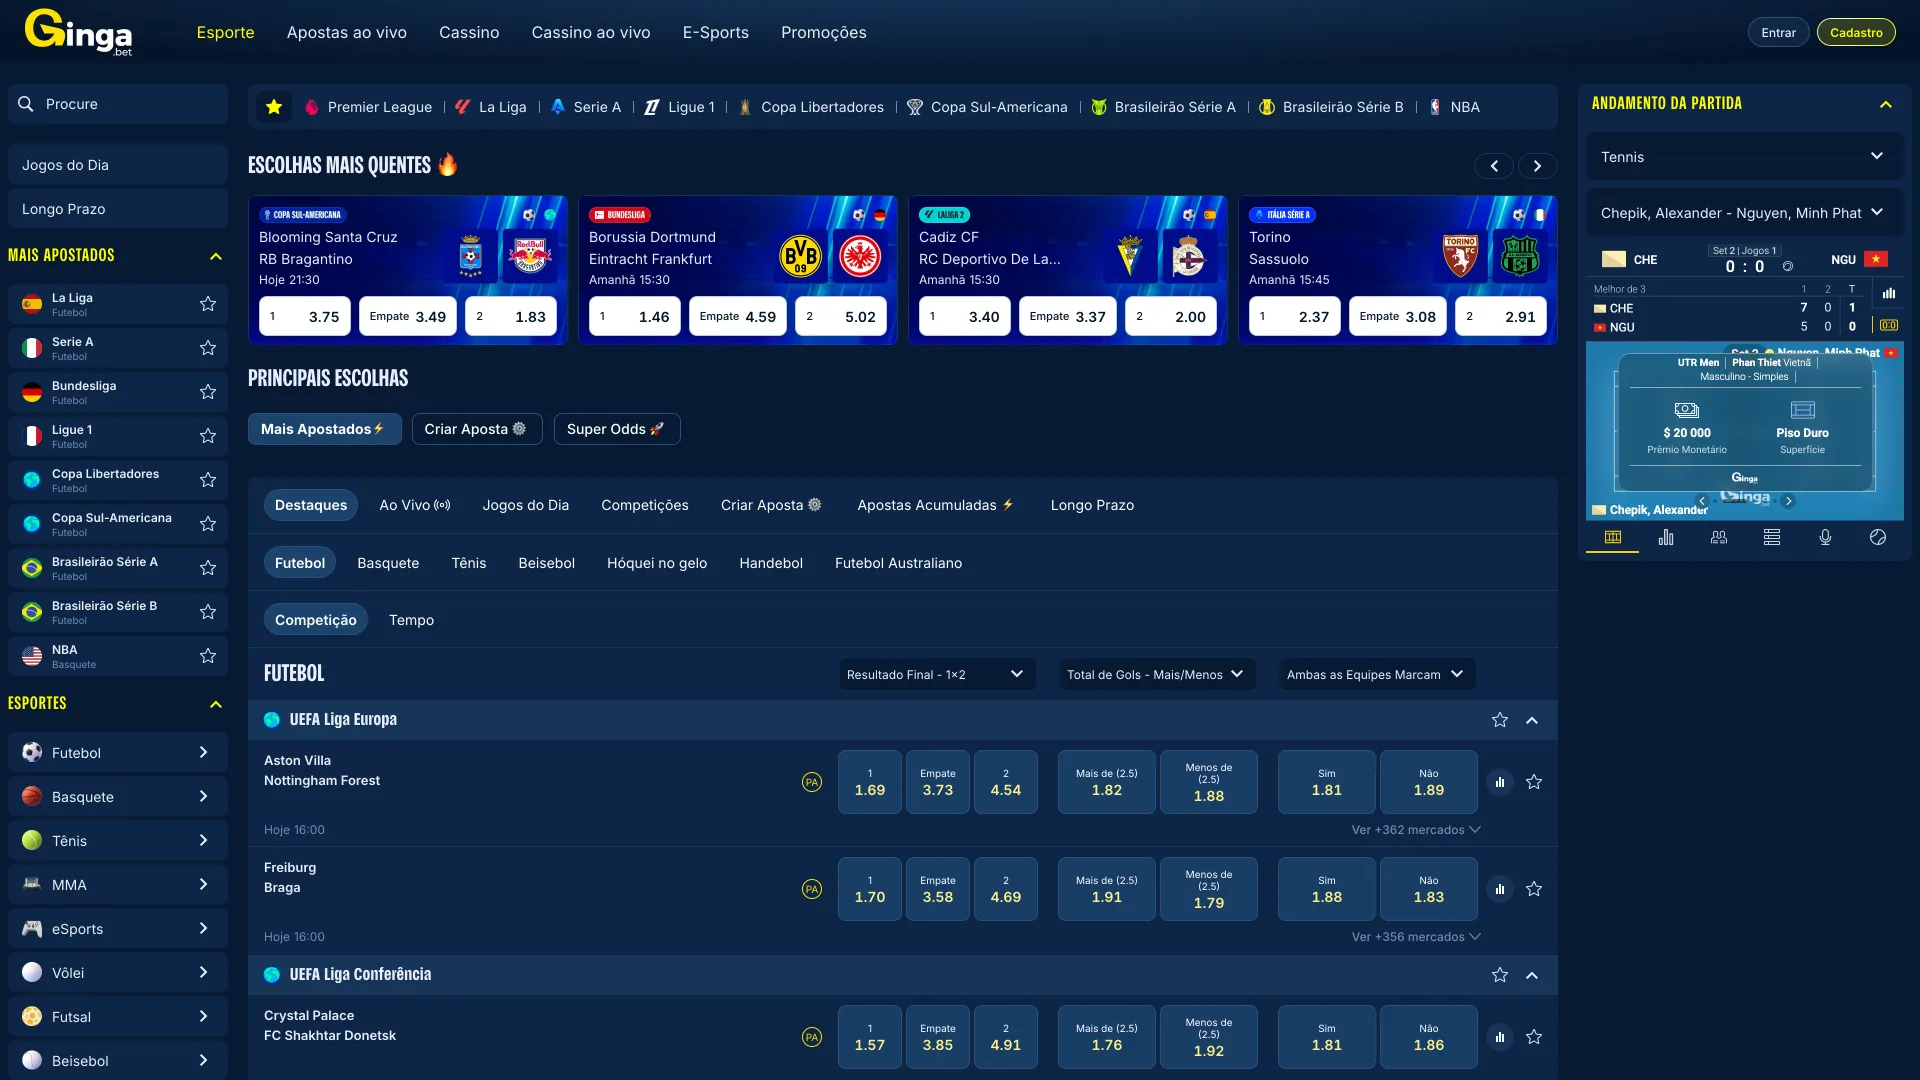Image resolution: width=1920 pixels, height=1080 pixels.
Task: Open the Tennis sport dropdown
Action: (1743, 157)
